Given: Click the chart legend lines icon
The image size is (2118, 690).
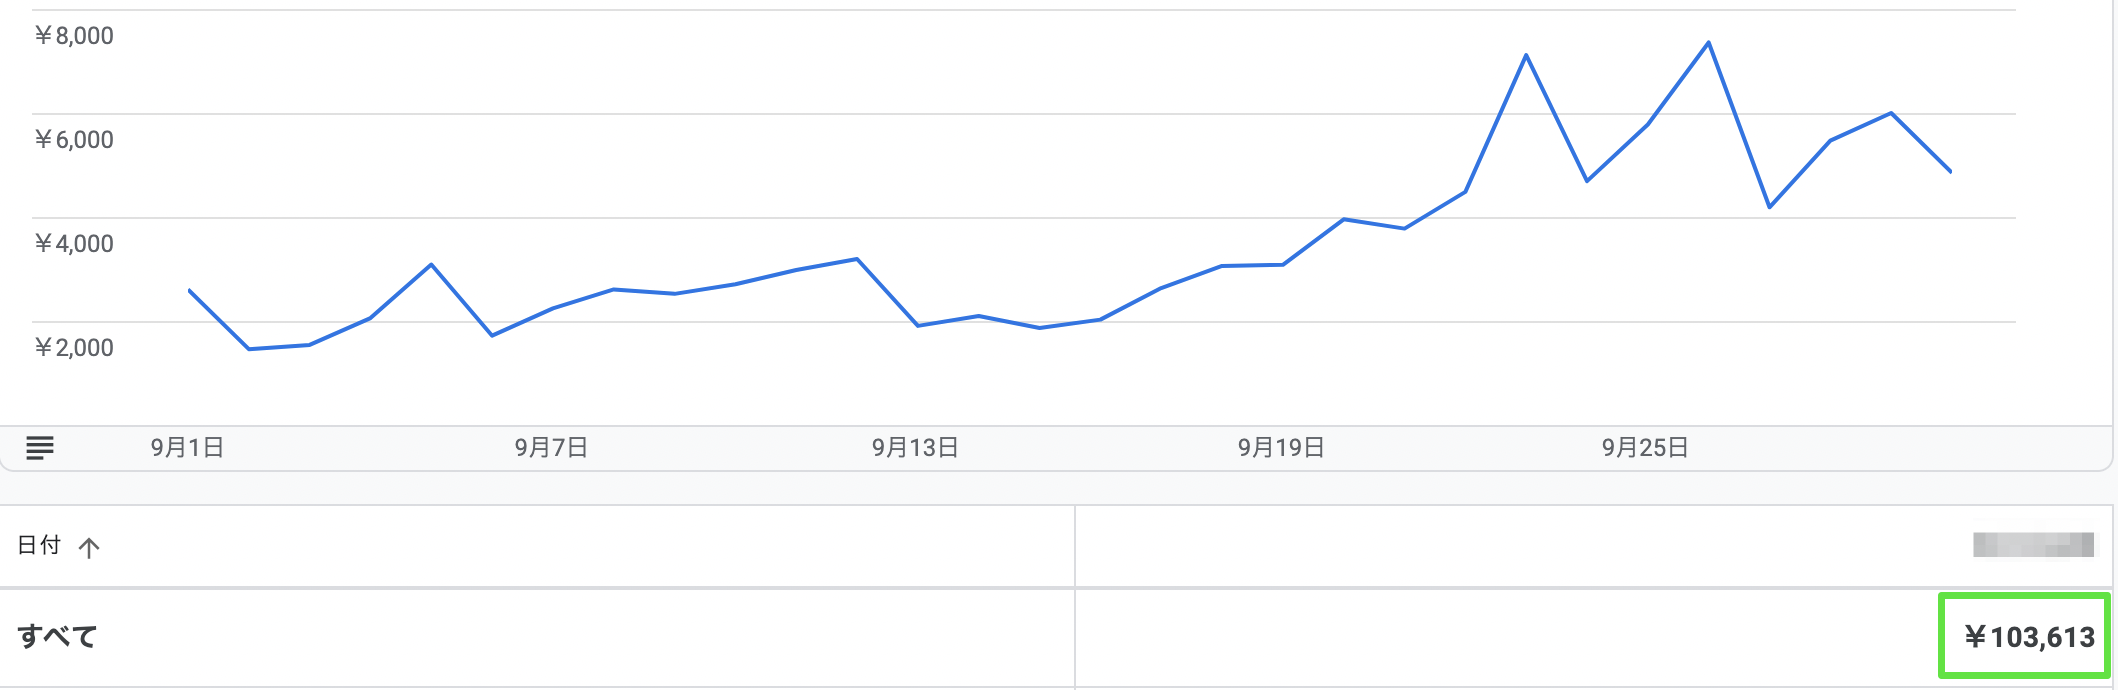Looking at the screenshot, I should click(x=40, y=448).
